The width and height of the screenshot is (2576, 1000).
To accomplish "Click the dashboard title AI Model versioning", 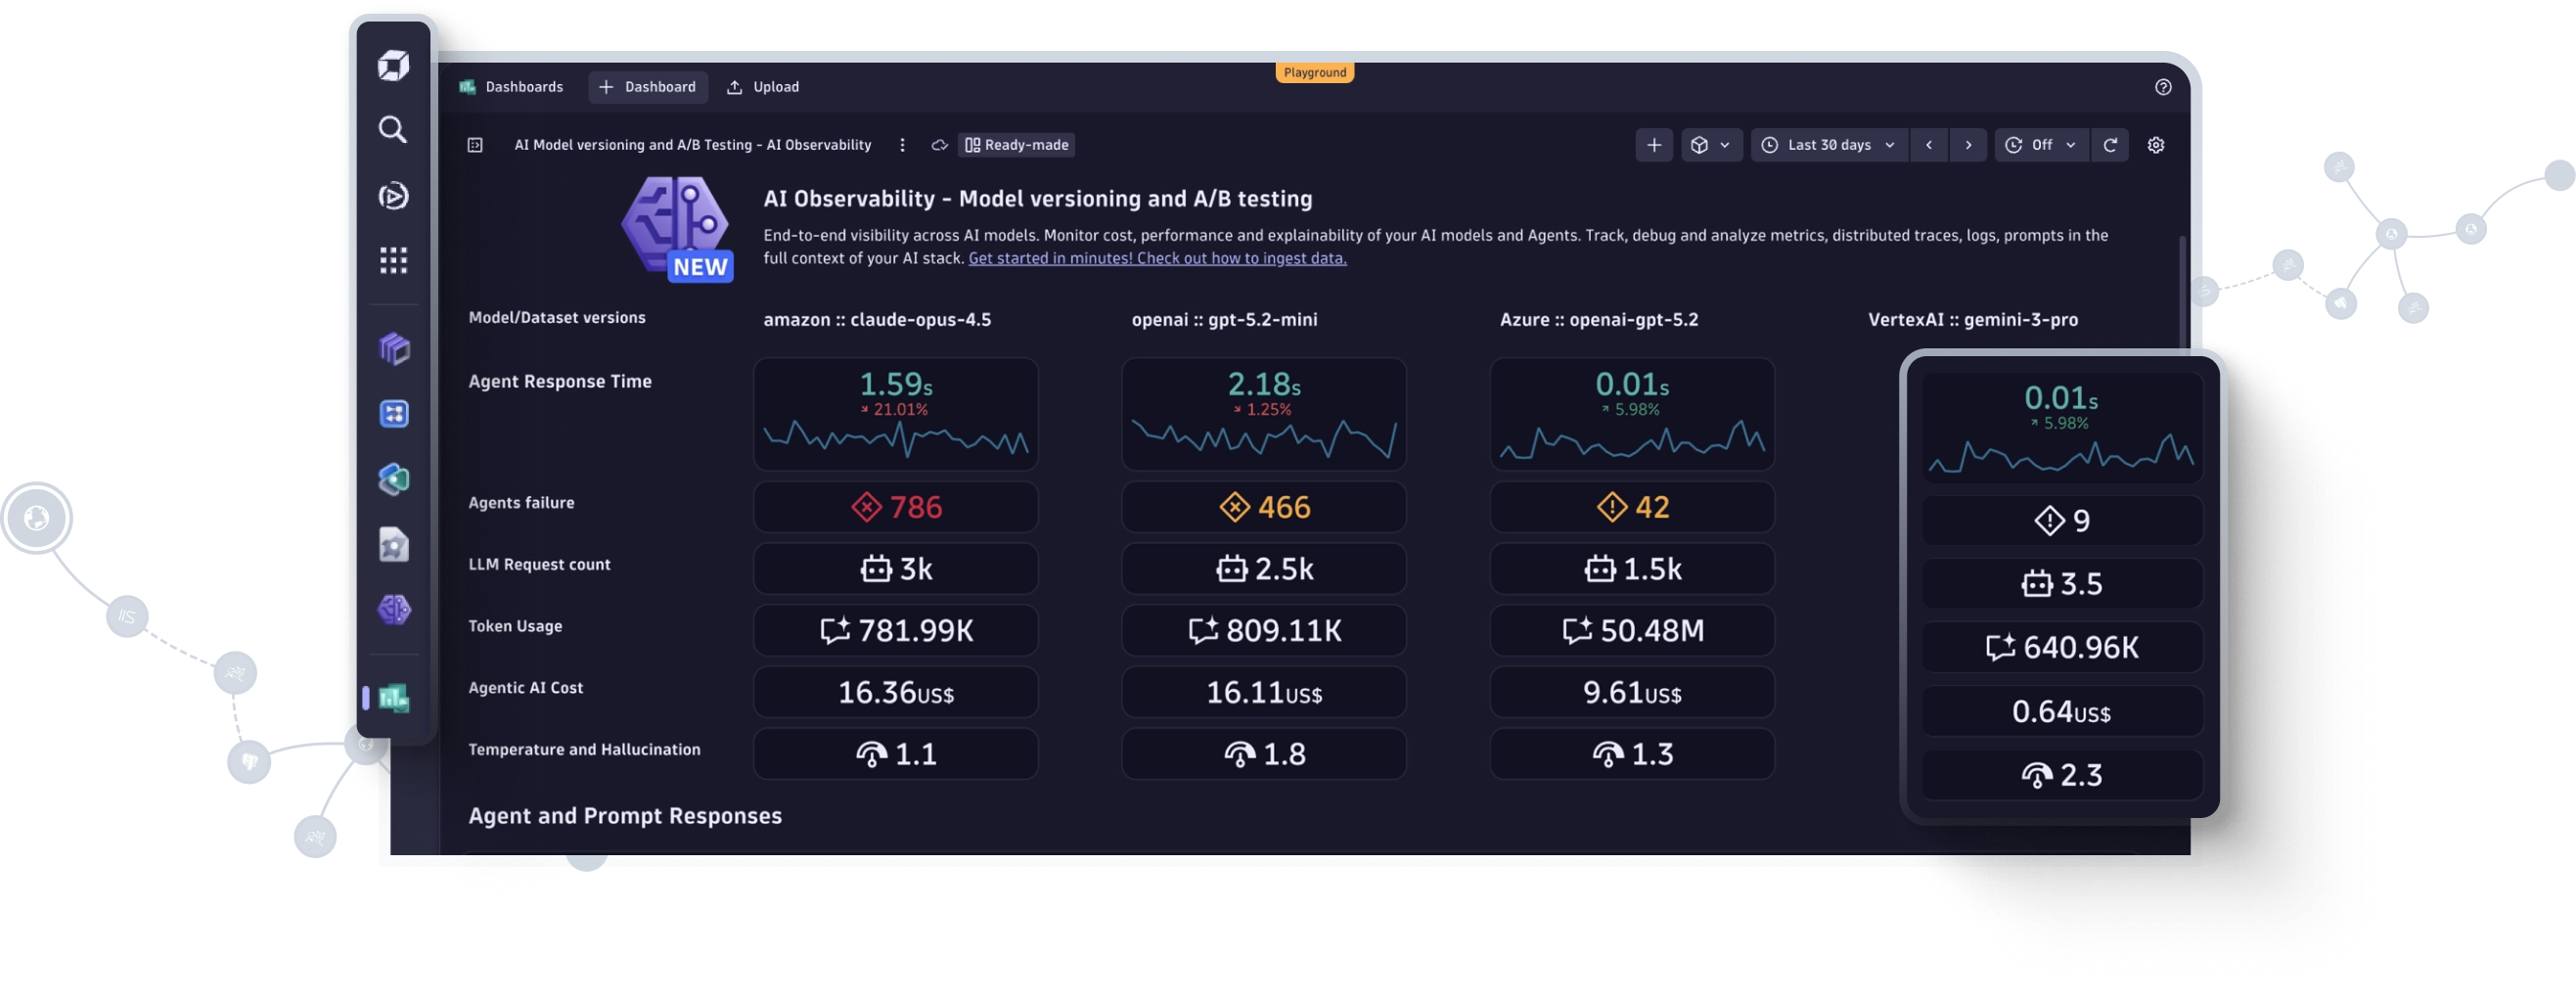I will (692, 145).
